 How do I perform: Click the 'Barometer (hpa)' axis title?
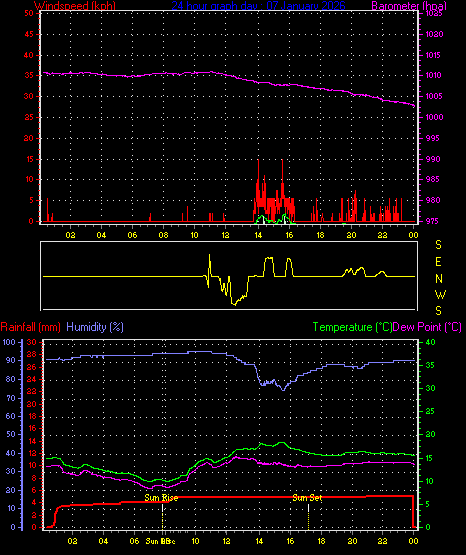(409, 6)
